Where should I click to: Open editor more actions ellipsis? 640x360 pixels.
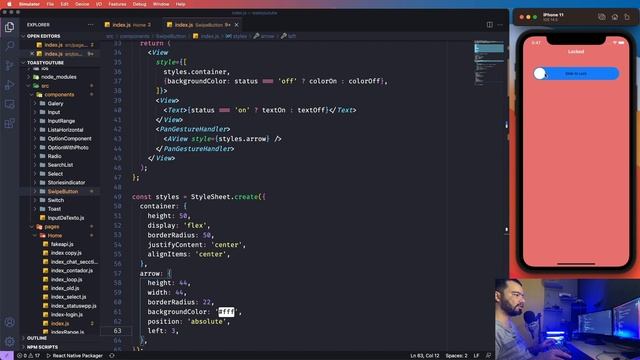[500, 25]
